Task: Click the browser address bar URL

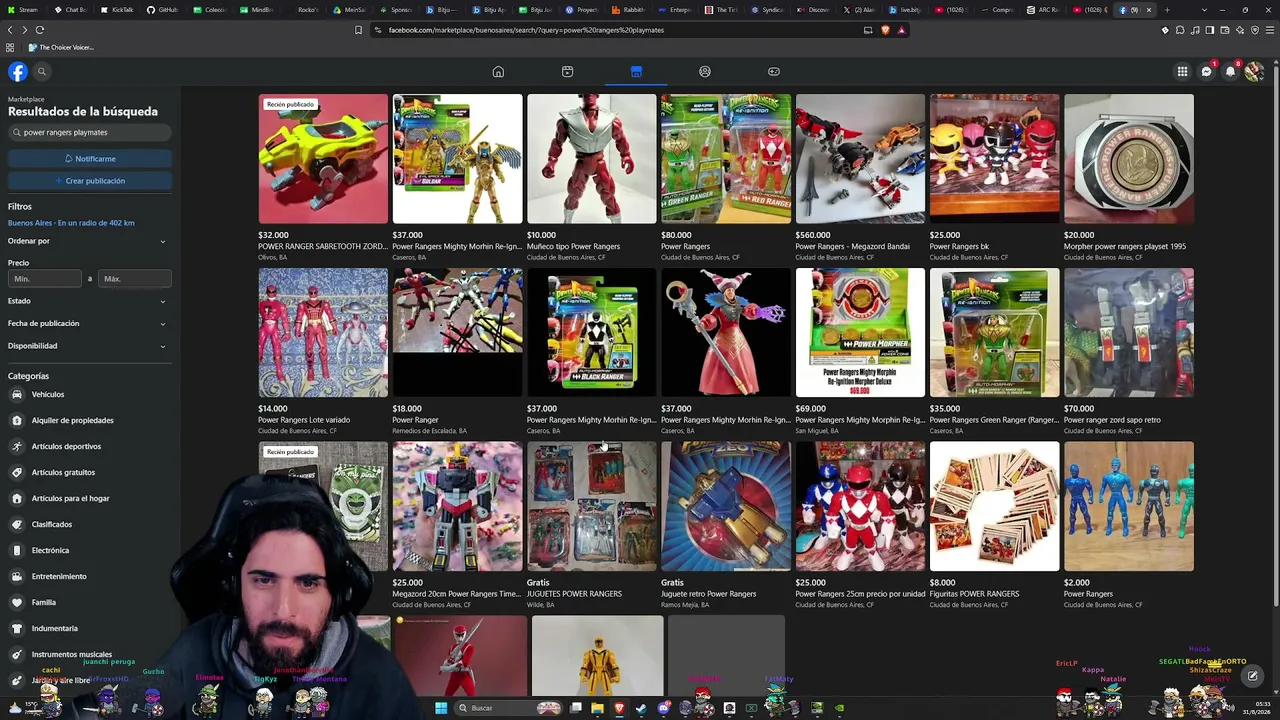Action: 526,30
